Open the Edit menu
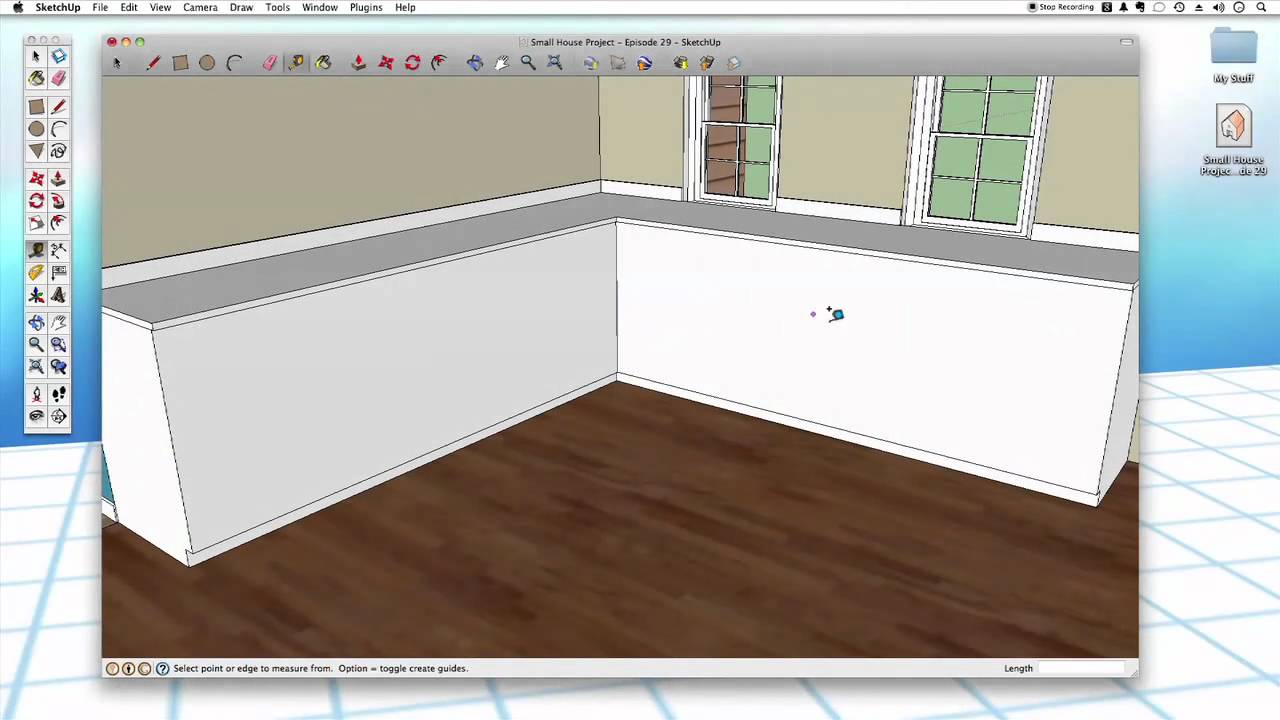The width and height of the screenshot is (1280, 720). pos(129,7)
